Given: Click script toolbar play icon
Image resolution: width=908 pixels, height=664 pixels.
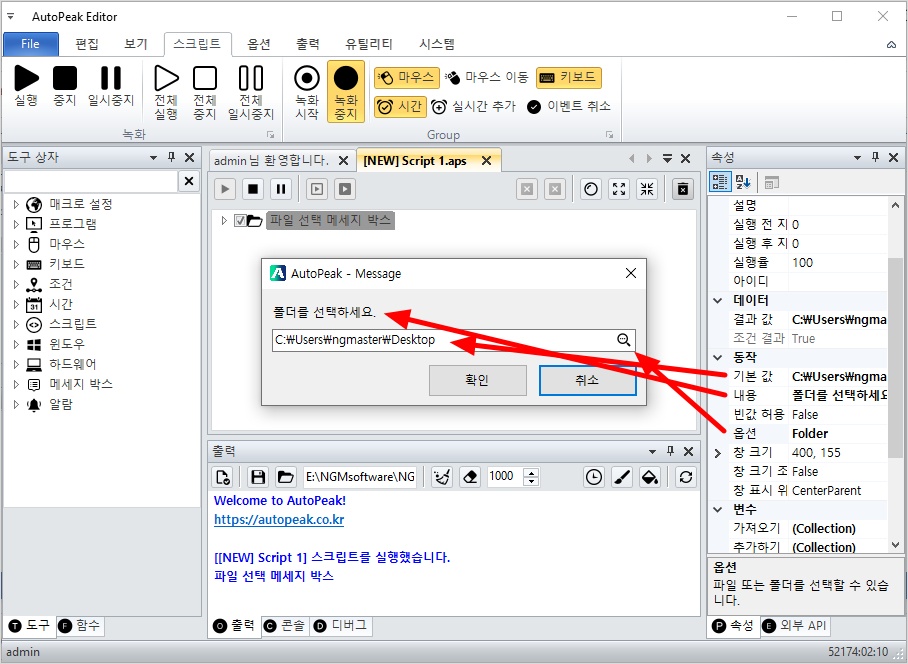Looking at the screenshot, I should [x=225, y=189].
